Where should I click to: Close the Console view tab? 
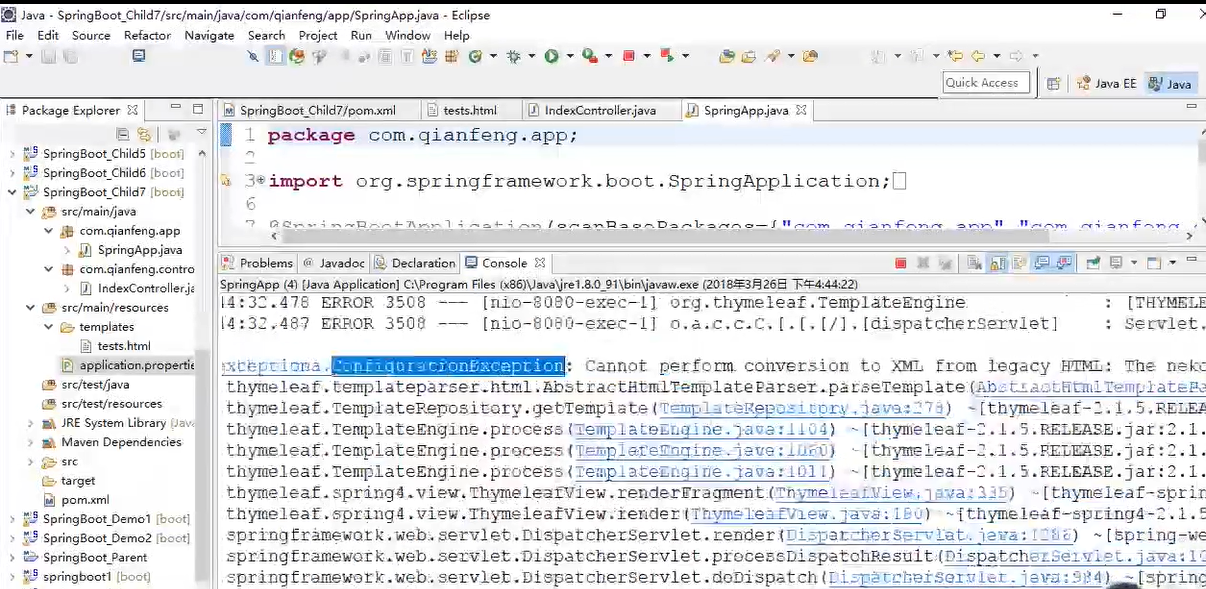click(x=539, y=263)
